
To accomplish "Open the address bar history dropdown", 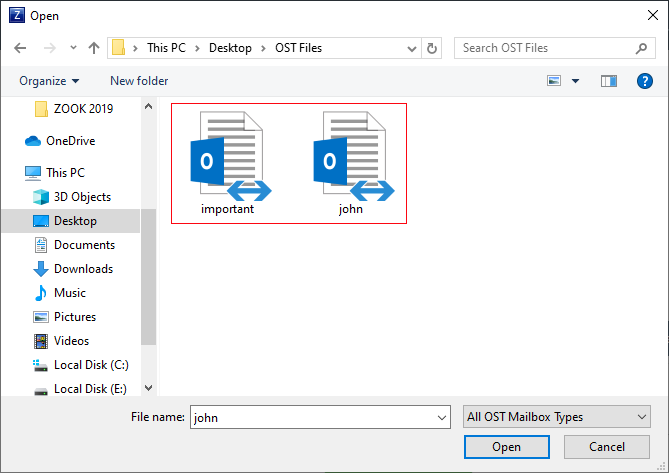I will (x=412, y=49).
